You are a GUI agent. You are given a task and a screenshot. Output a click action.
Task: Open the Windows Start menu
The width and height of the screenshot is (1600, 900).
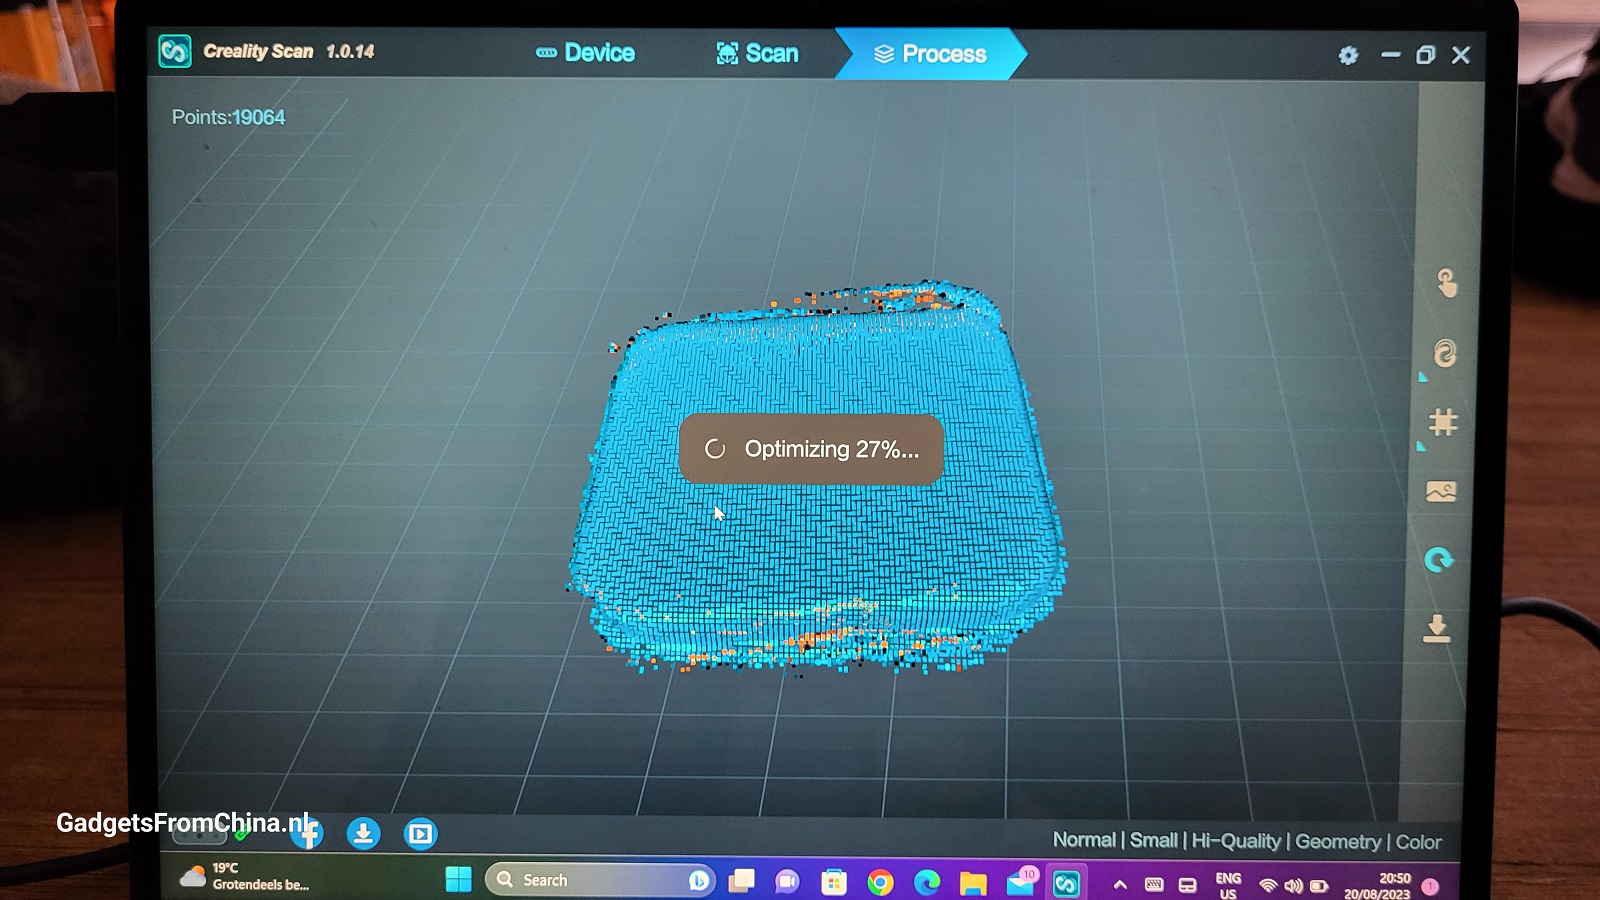pos(458,880)
